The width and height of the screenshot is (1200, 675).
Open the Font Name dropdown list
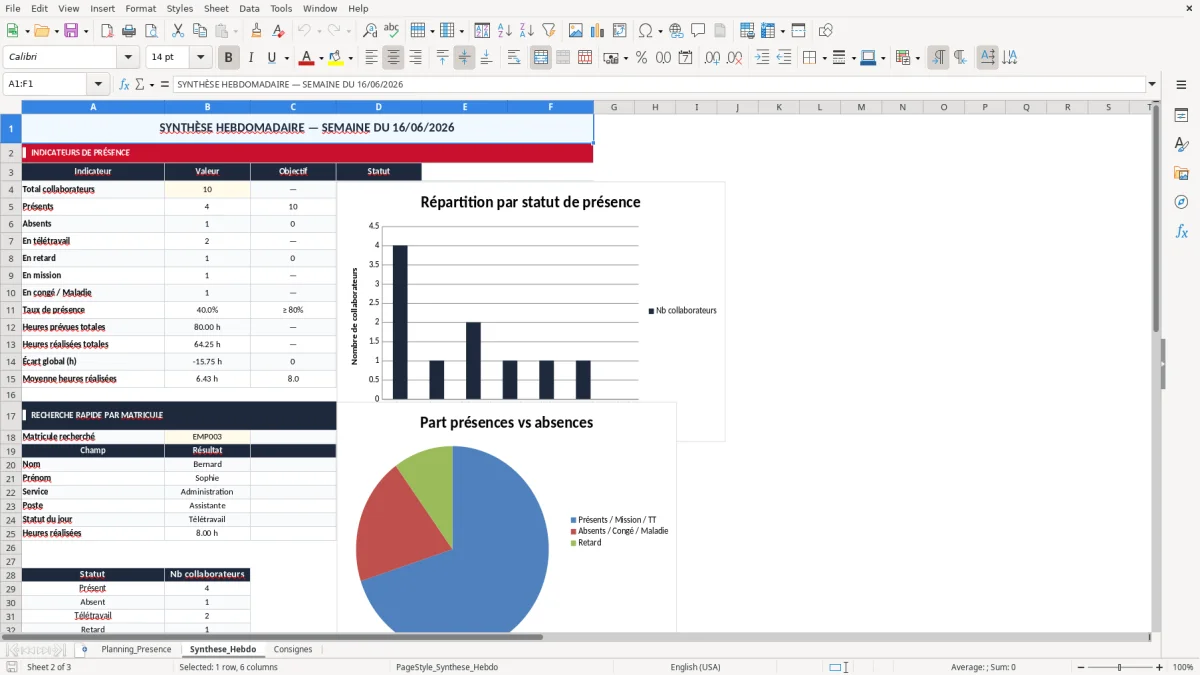tap(128, 58)
